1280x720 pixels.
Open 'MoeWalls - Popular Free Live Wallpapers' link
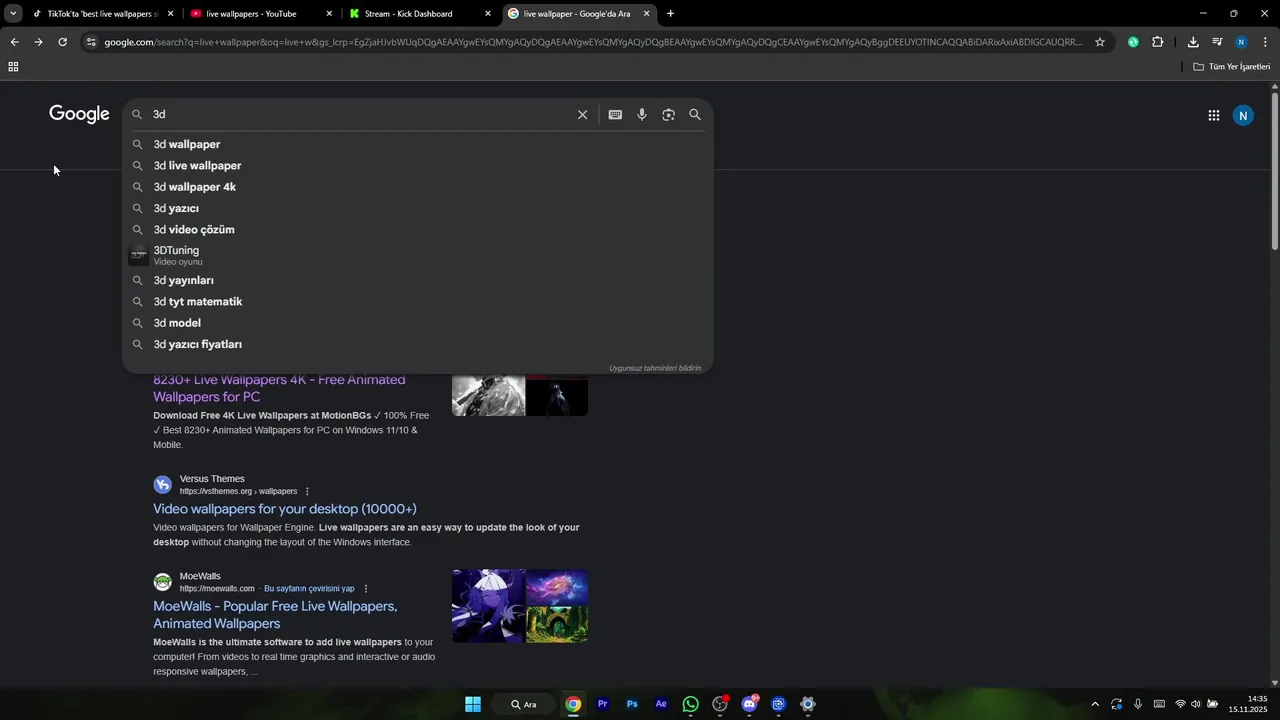pyautogui.click(x=275, y=615)
